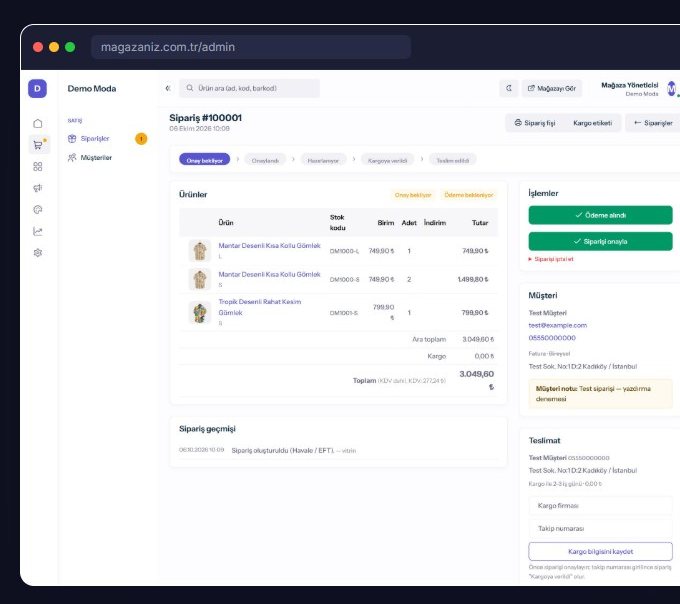The image size is (680, 604).
Task: Click the test@example.com email link
Action: (x=557, y=325)
